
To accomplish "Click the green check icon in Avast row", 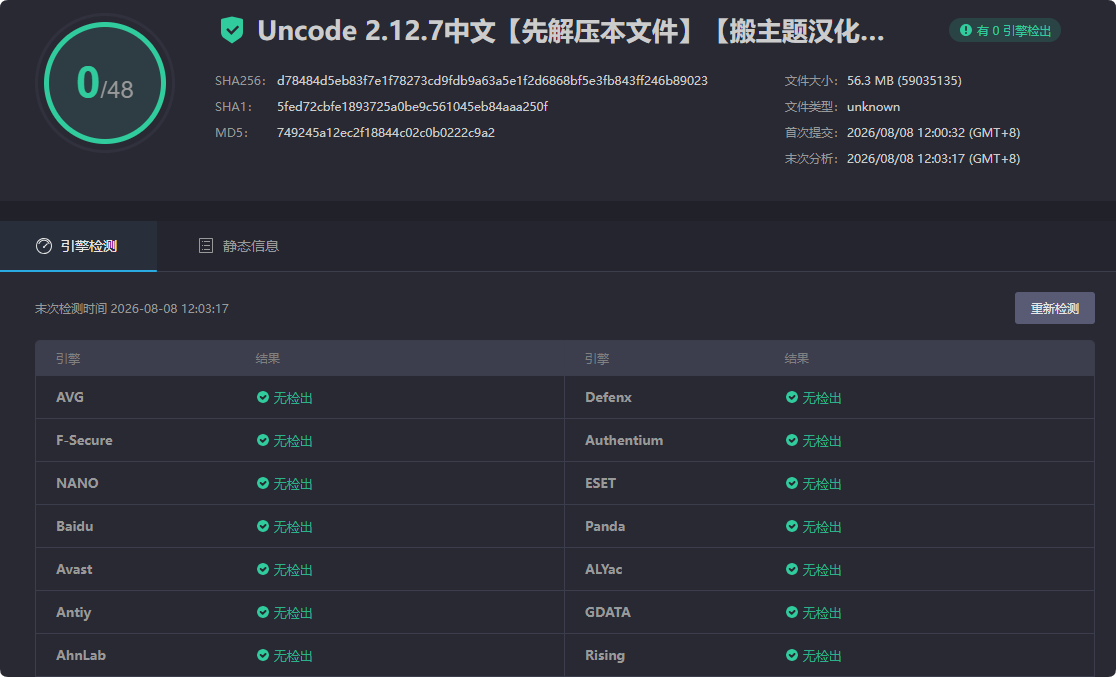I will [263, 570].
